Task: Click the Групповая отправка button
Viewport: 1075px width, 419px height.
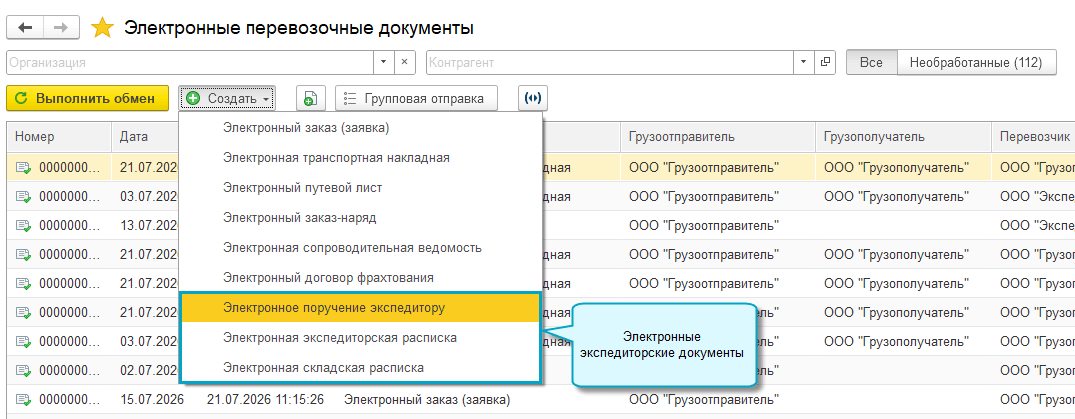Action: click(416, 99)
